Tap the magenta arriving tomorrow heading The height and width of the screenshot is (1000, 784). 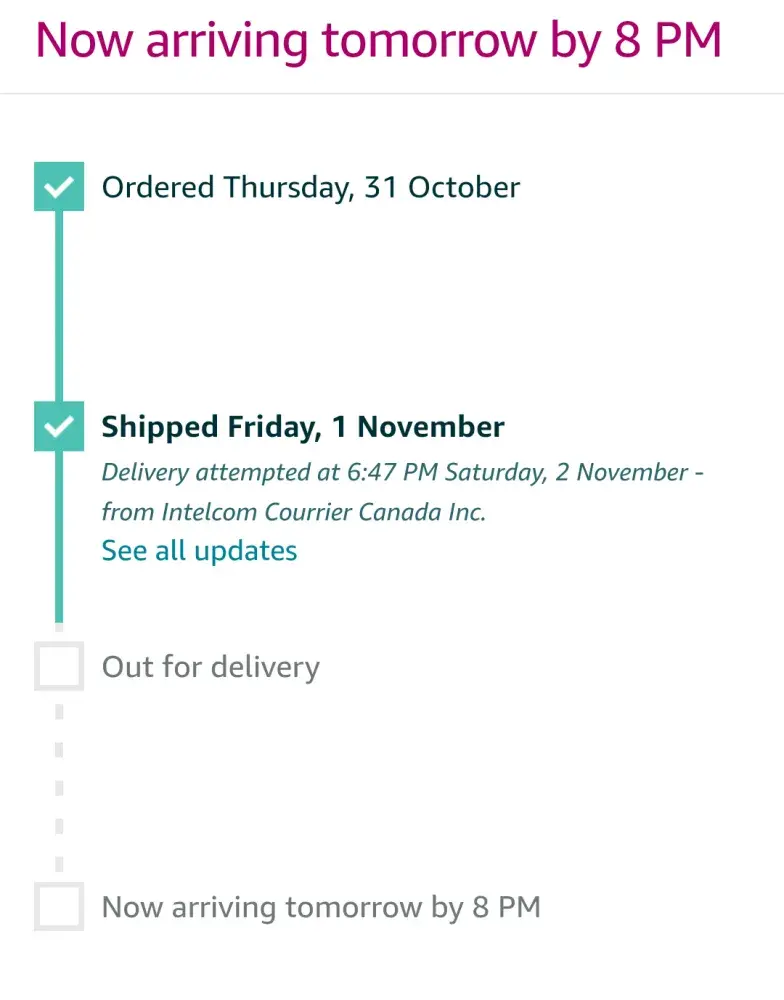click(x=378, y=40)
